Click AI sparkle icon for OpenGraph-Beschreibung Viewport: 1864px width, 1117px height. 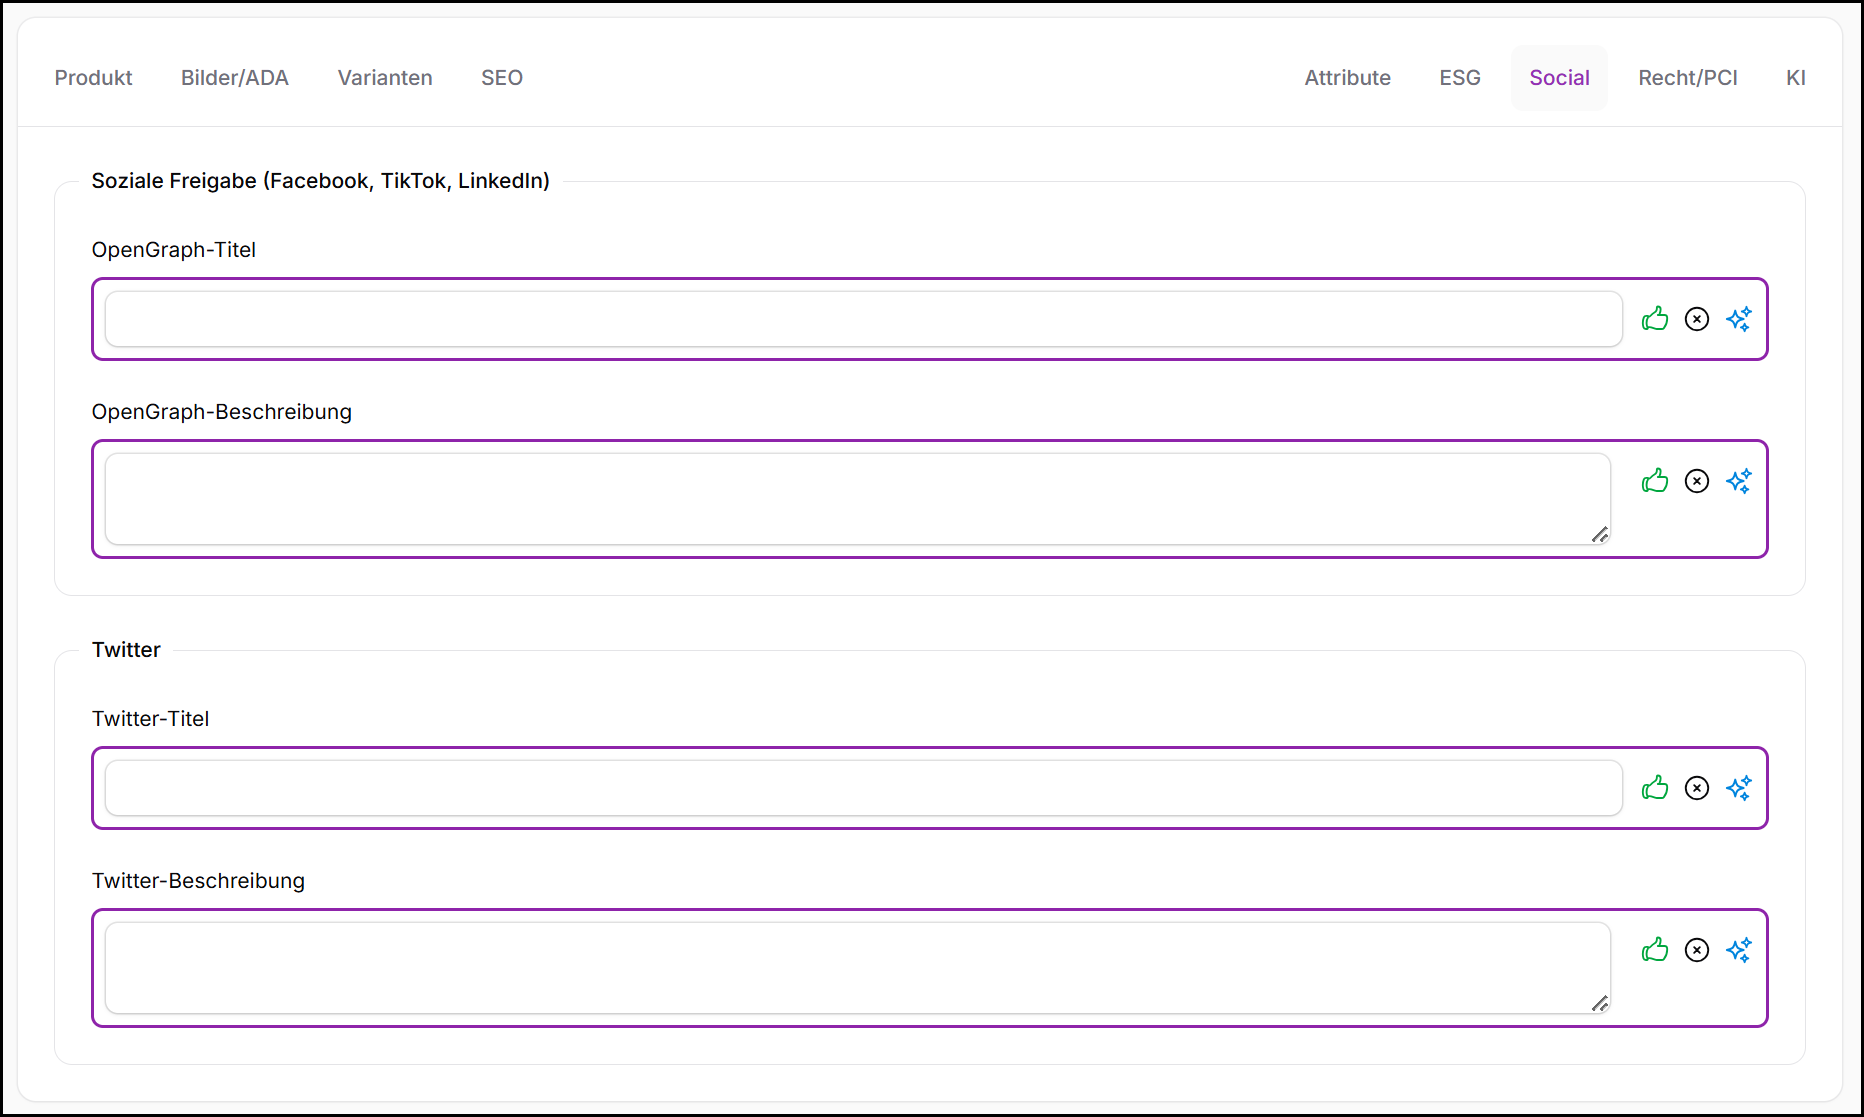tap(1739, 481)
